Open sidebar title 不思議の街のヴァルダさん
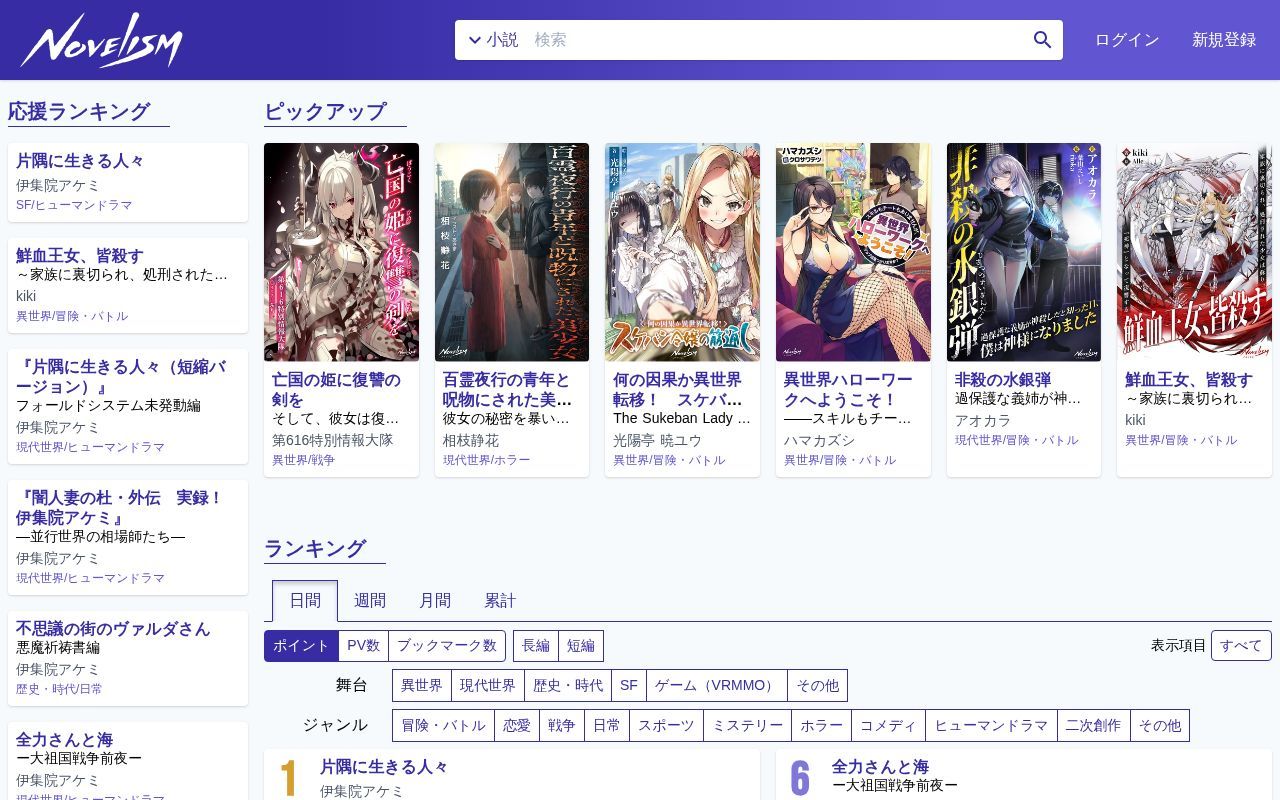The width and height of the screenshot is (1280, 800). (113, 629)
